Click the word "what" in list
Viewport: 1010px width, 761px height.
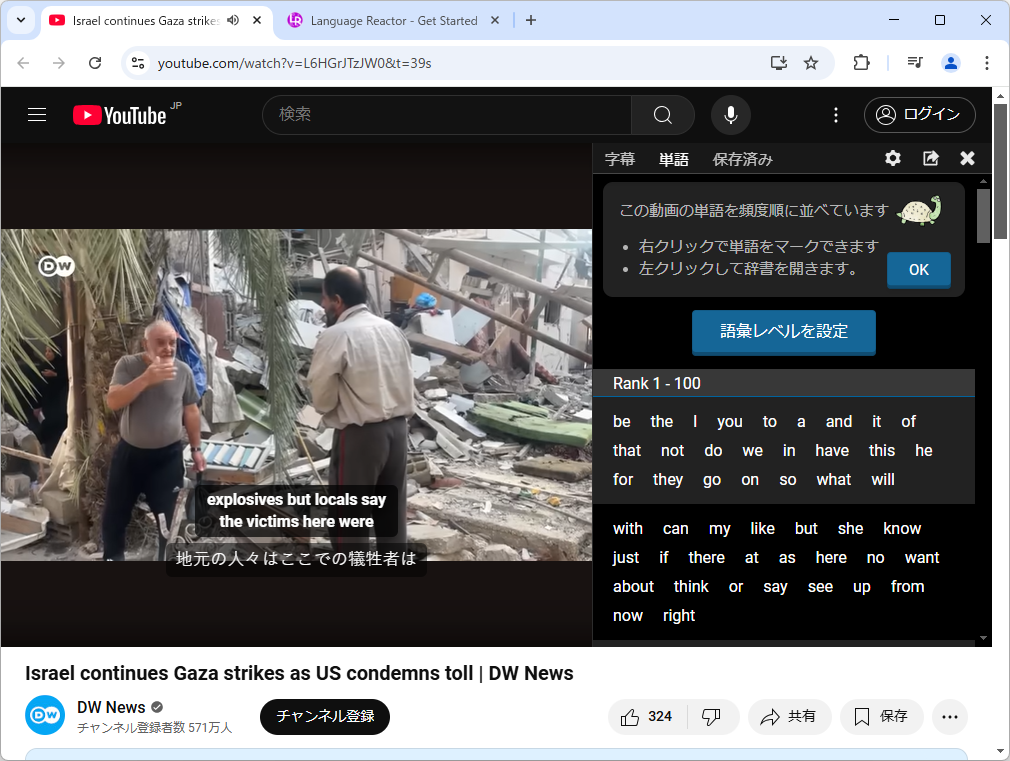click(834, 480)
